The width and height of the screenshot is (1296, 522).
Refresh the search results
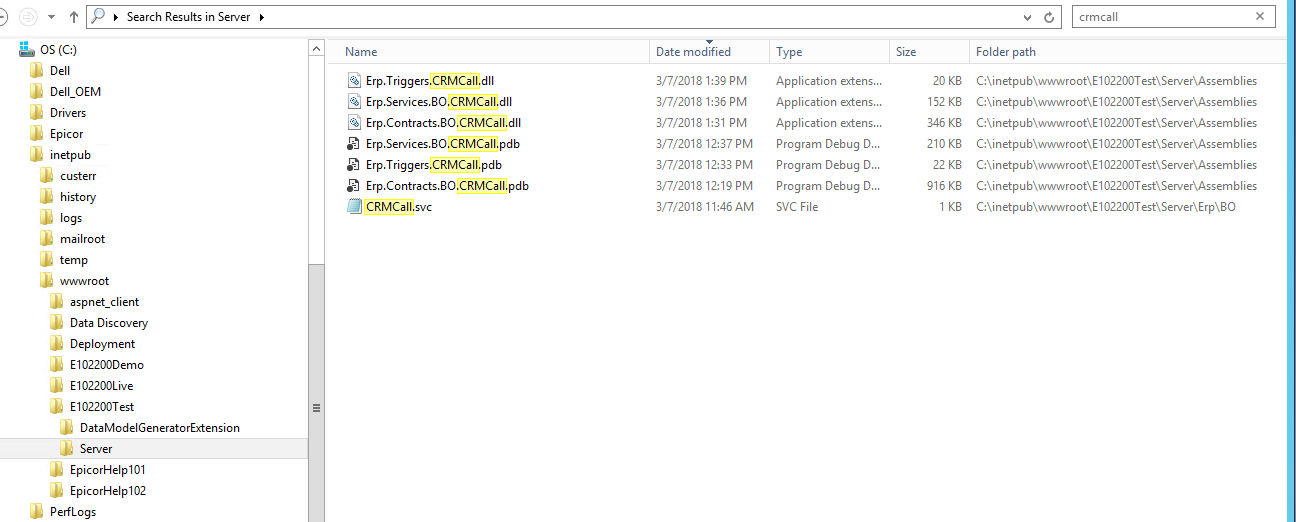click(1049, 18)
